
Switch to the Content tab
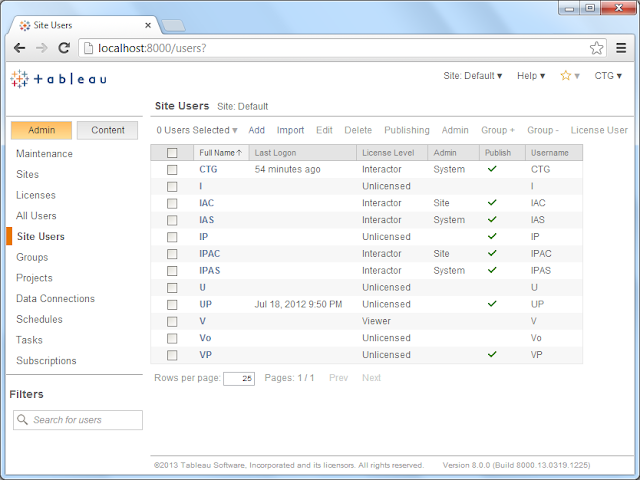107,130
